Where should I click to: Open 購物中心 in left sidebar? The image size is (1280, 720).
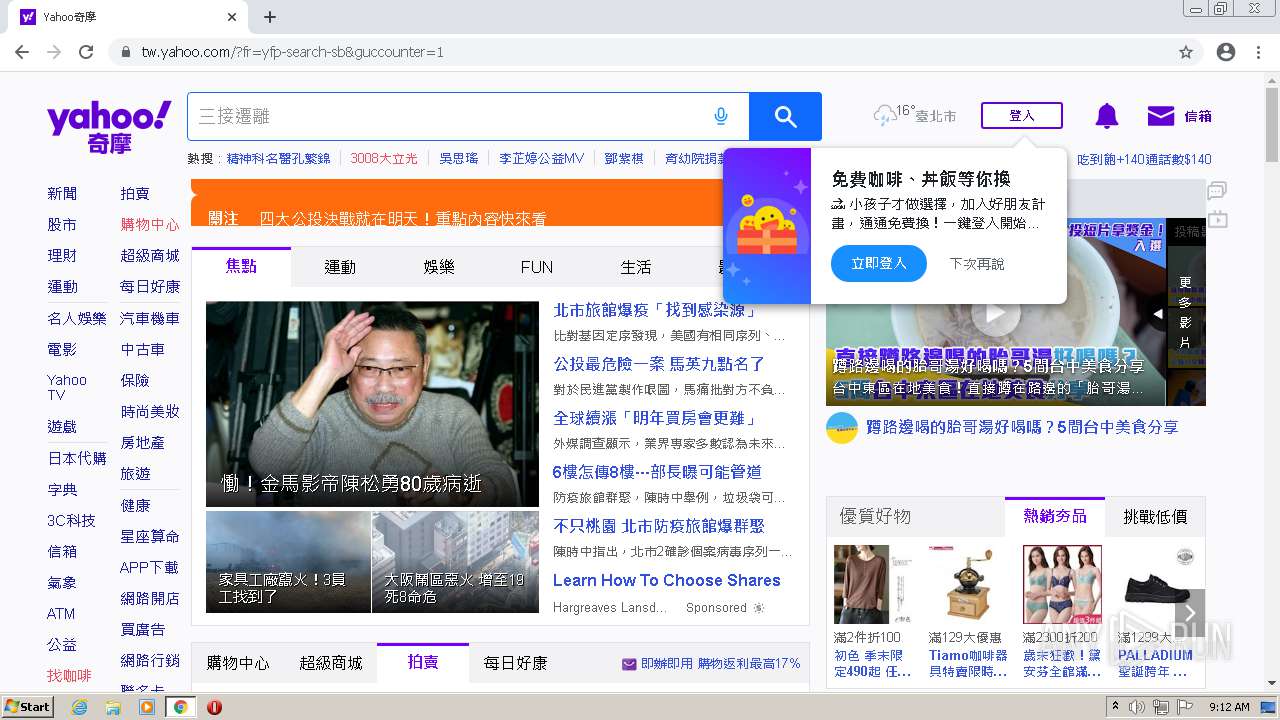[150, 224]
